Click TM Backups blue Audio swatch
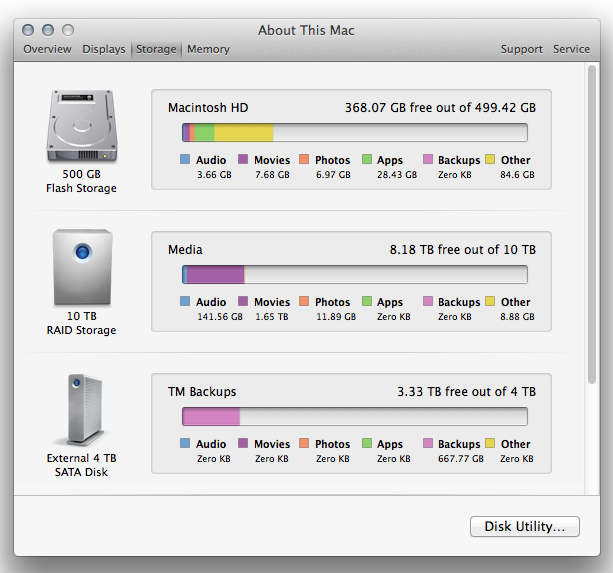 (x=185, y=443)
